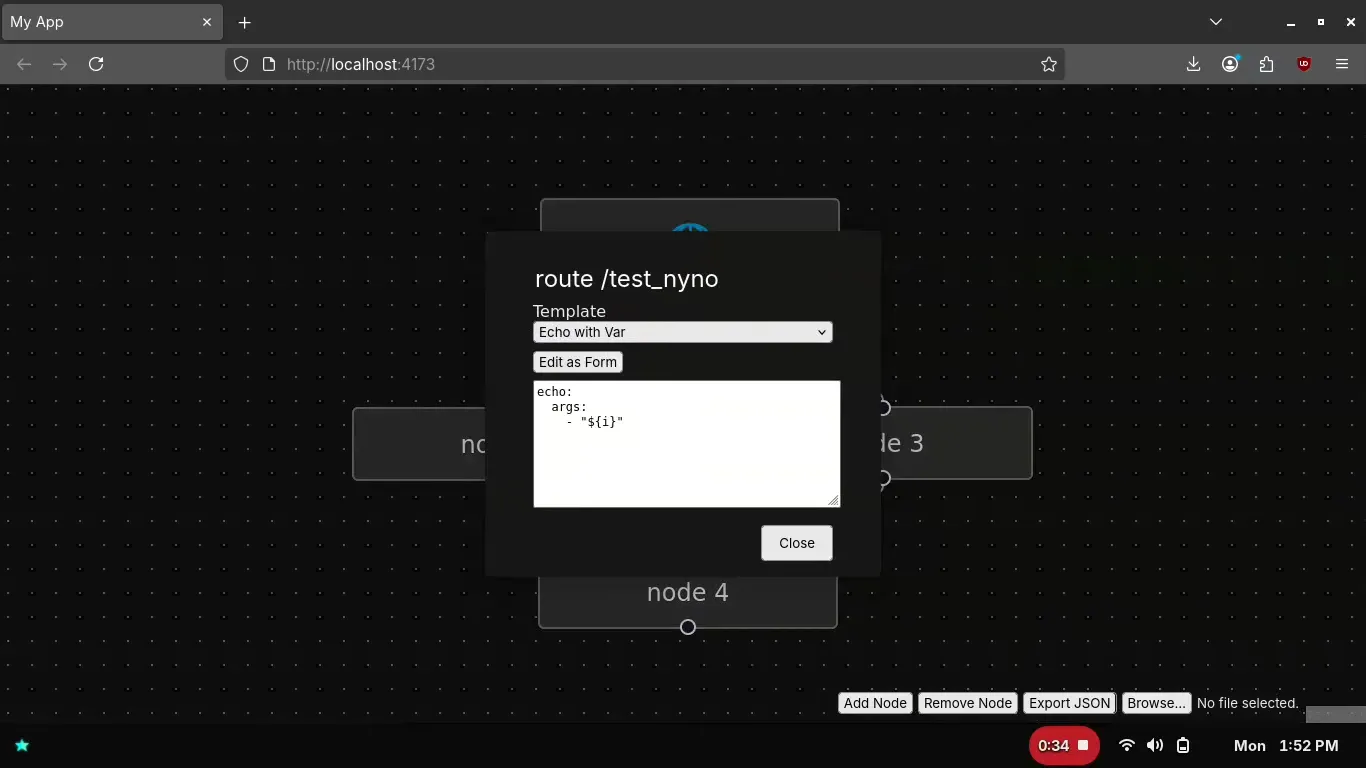Open the browser extensions puzzle icon
Viewport: 1366px width, 768px height.
click(x=1267, y=64)
